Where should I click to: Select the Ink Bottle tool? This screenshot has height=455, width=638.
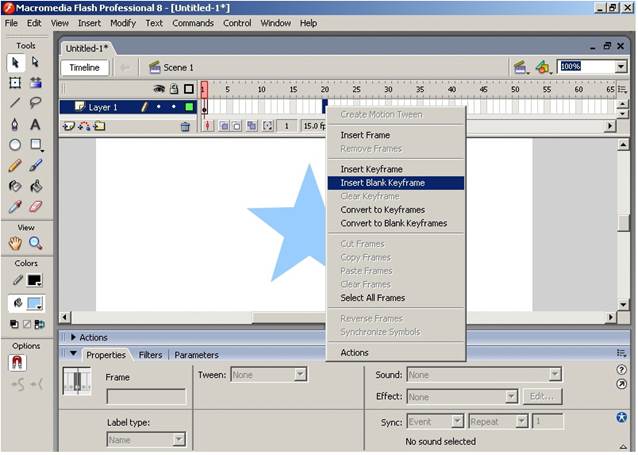[15, 186]
